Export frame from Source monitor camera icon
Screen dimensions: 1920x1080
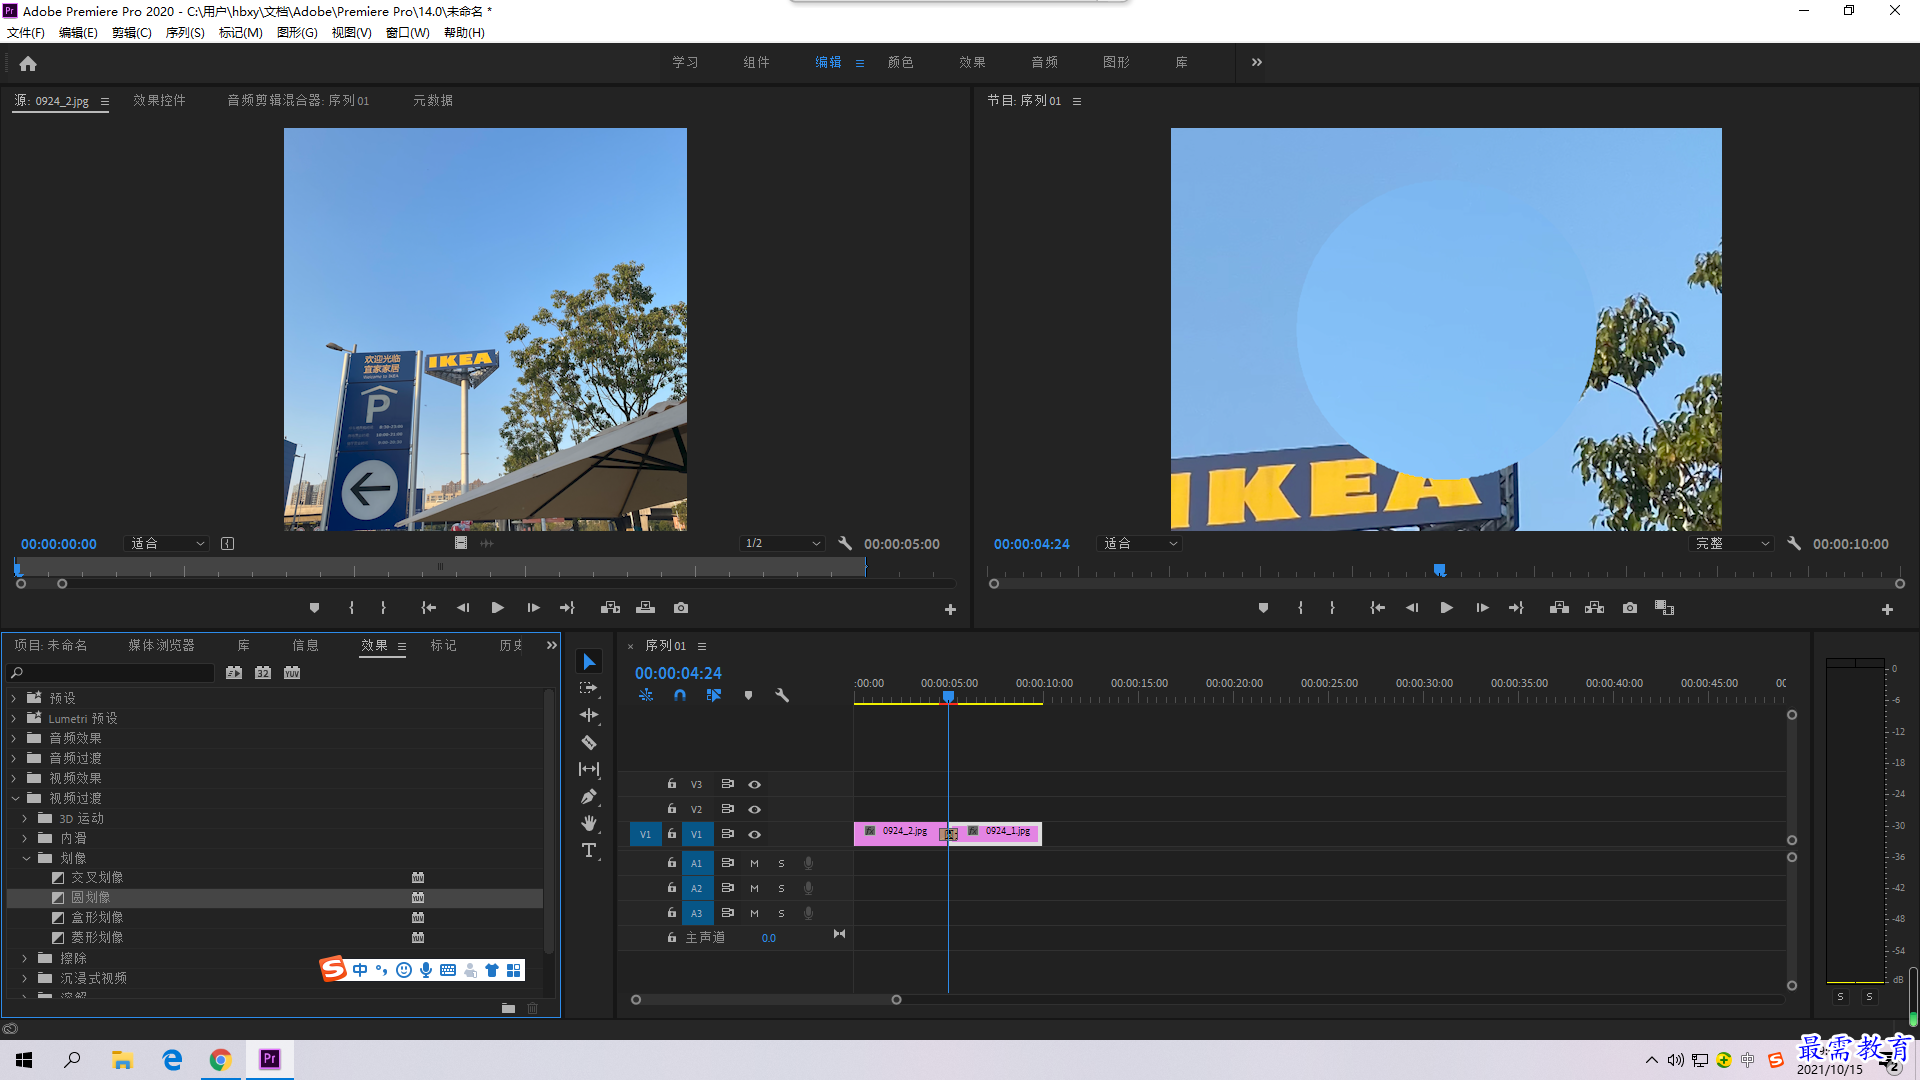[681, 608]
